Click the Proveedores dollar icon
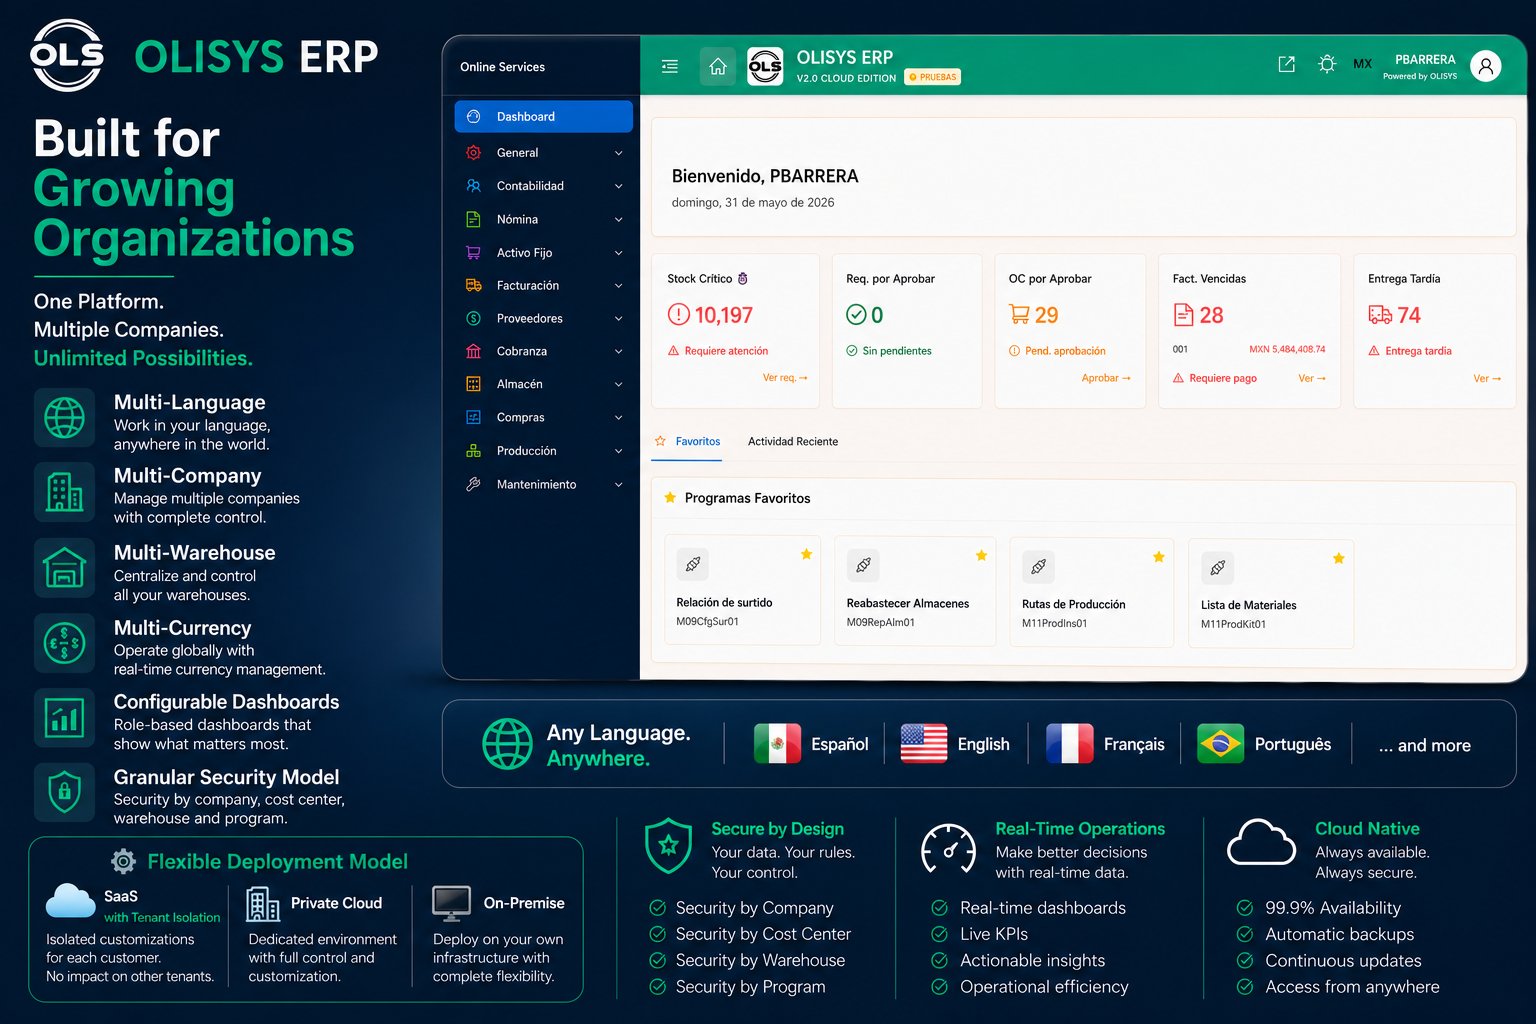 (473, 318)
